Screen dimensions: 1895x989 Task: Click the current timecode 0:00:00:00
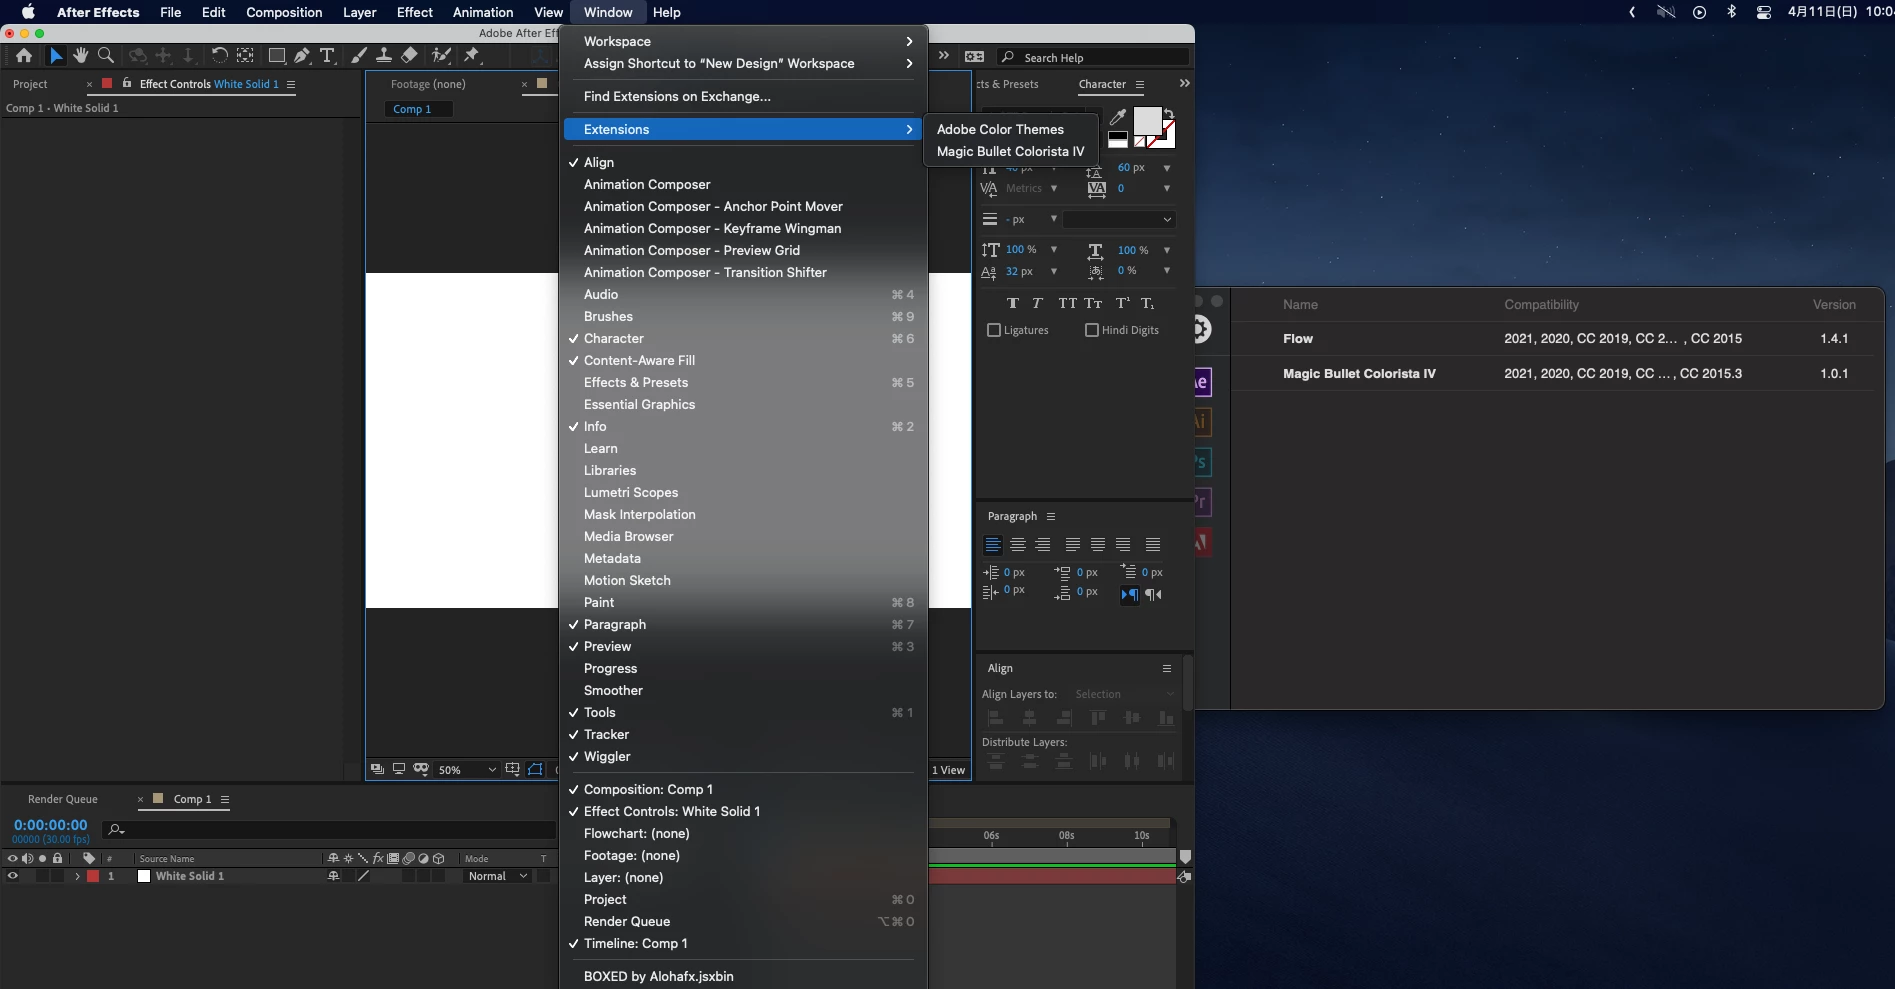click(50, 825)
